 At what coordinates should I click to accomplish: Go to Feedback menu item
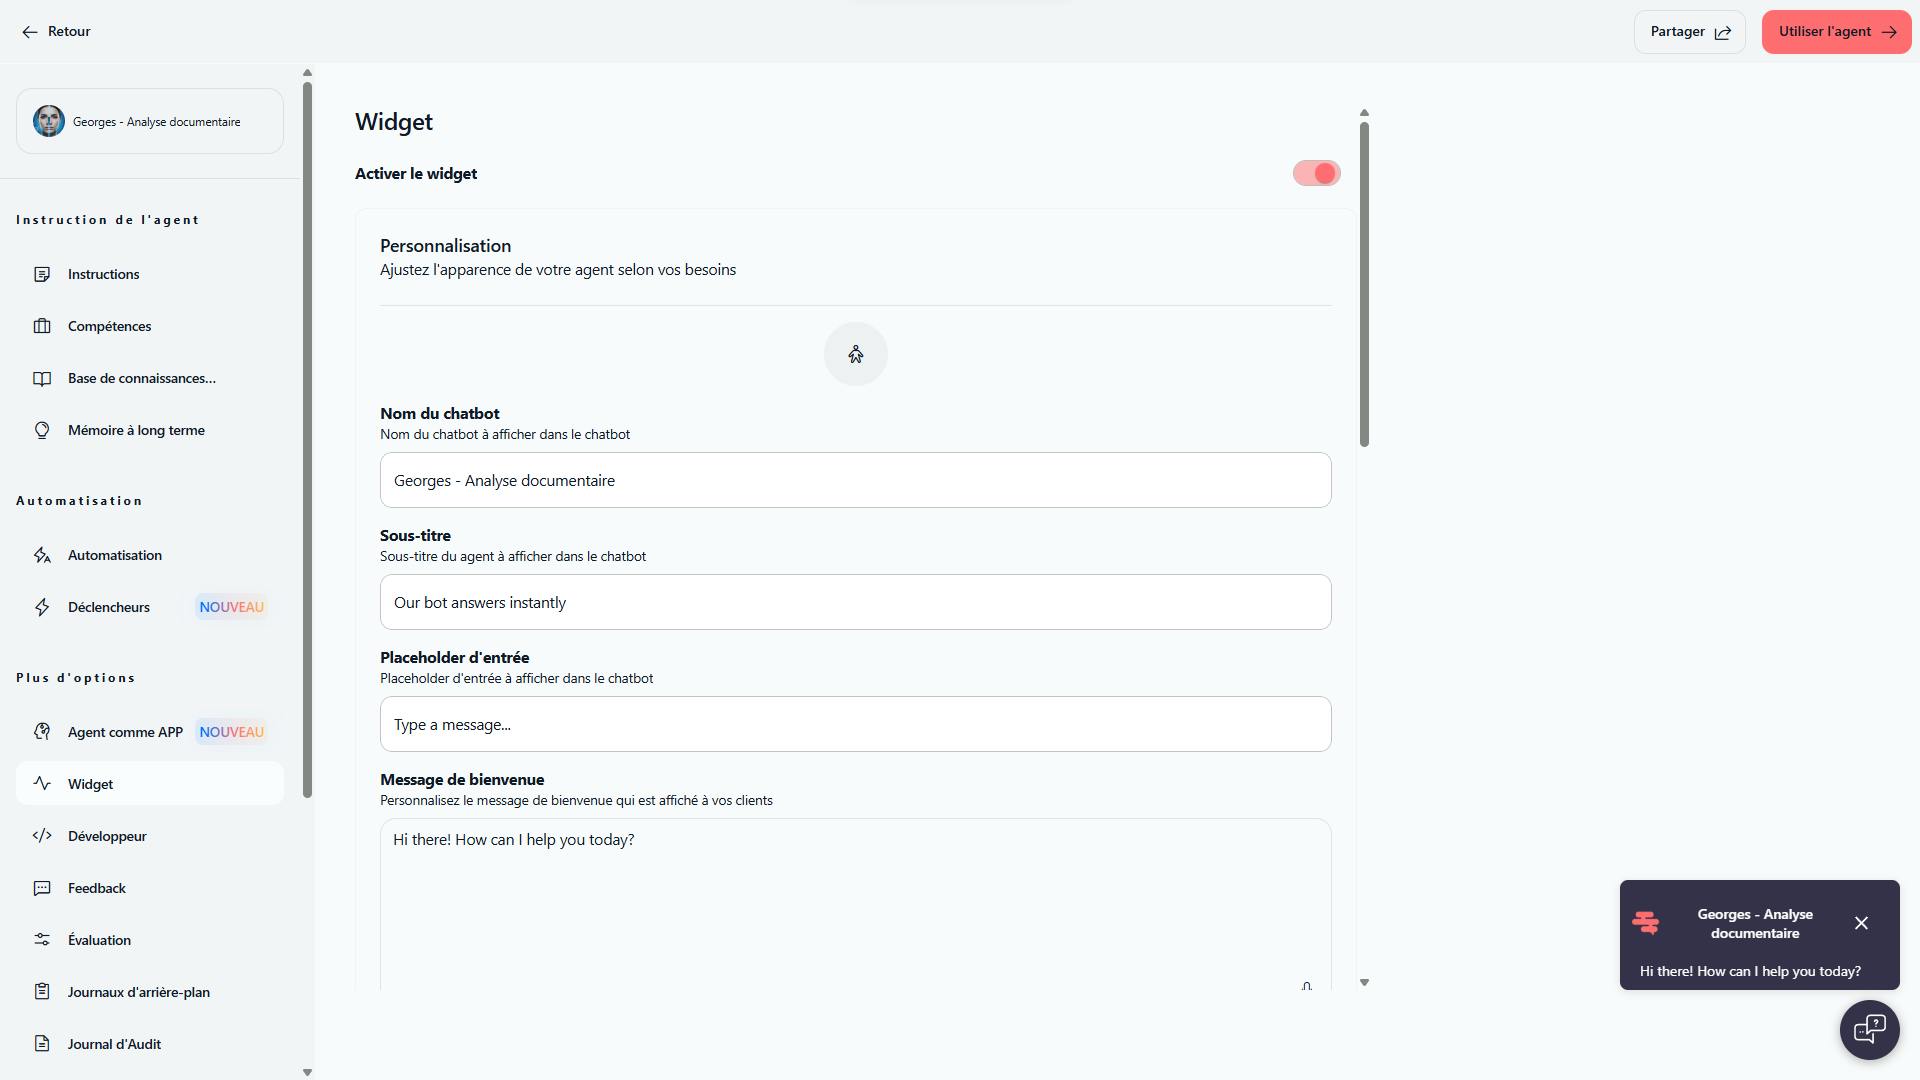[97, 888]
